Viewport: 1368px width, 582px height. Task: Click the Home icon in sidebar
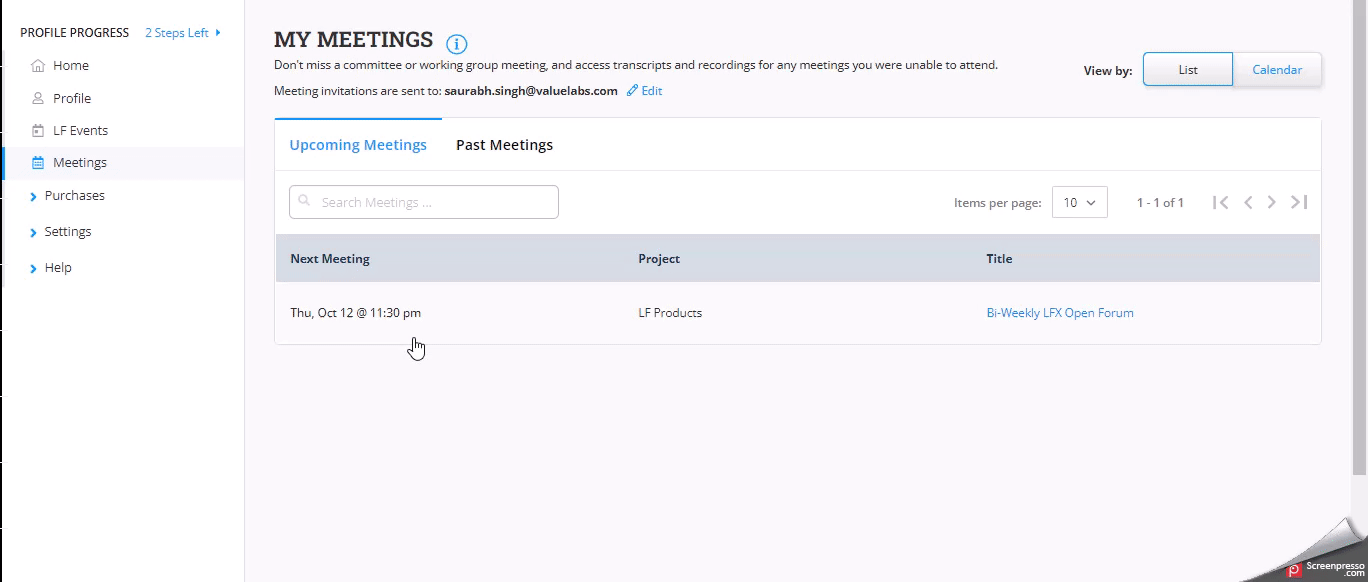(38, 66)
